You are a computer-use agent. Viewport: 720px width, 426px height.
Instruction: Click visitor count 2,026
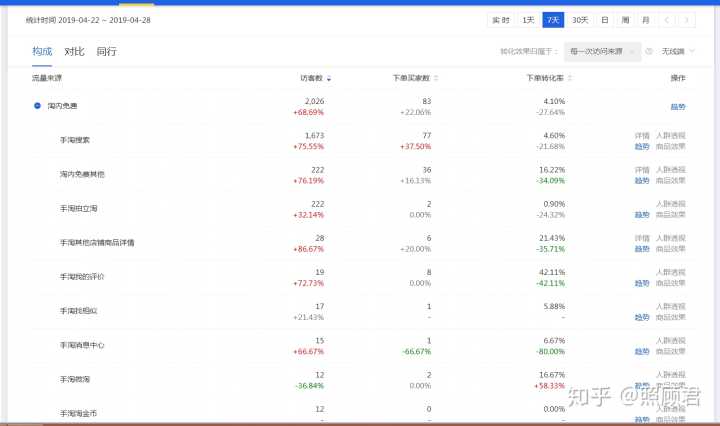click(315, 101)
